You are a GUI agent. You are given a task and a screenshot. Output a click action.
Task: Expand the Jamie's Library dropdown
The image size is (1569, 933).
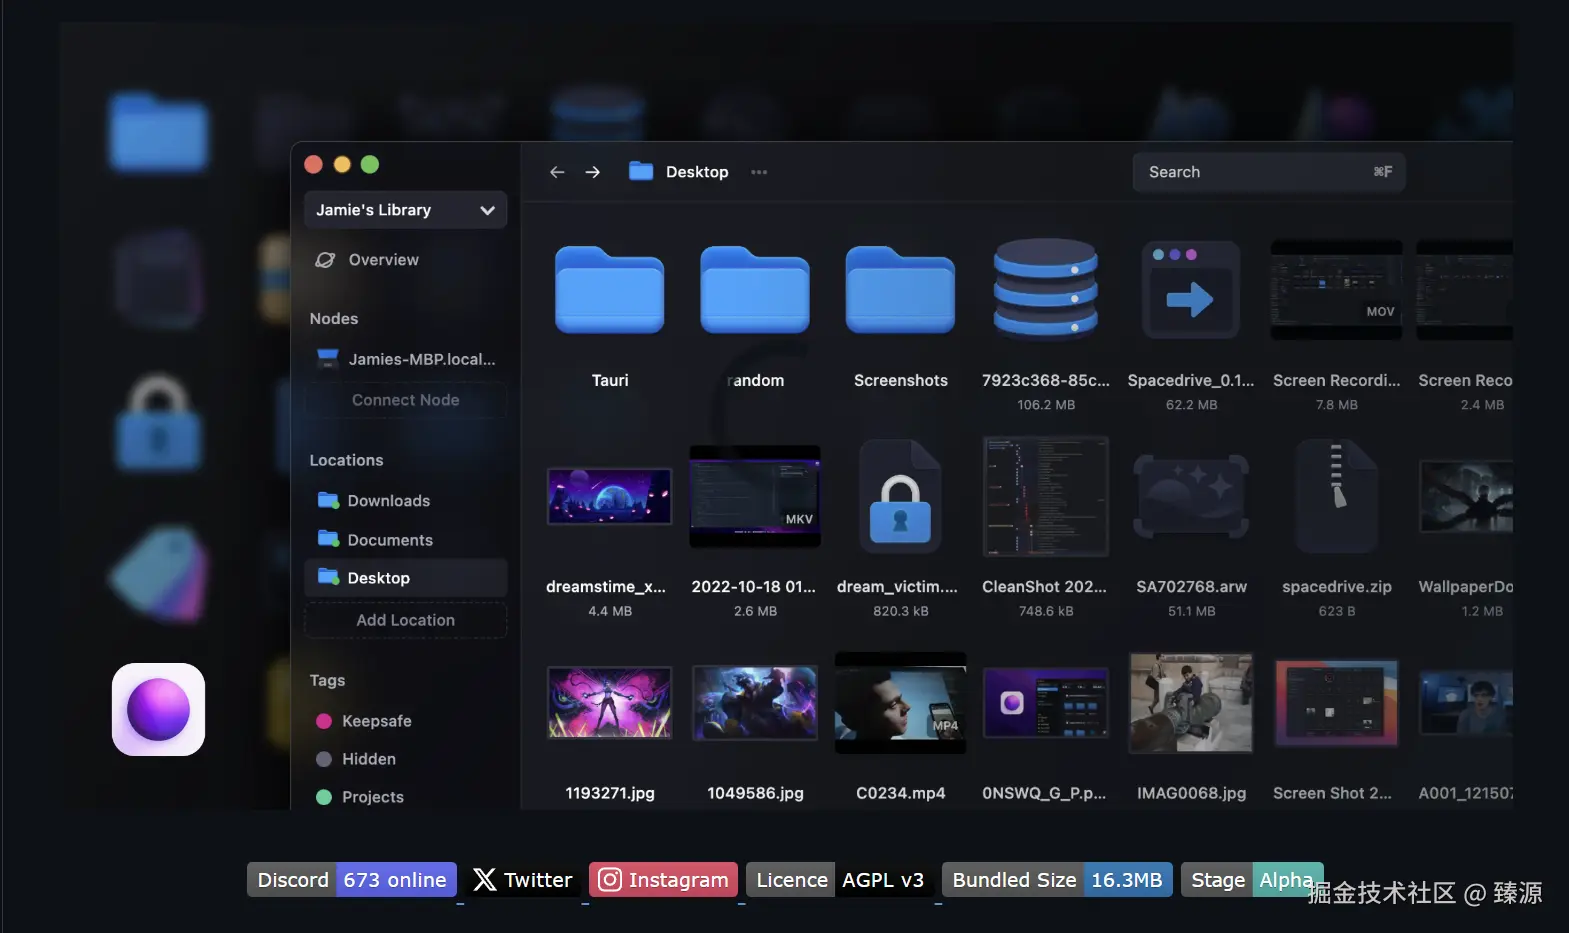pos(405,210)
